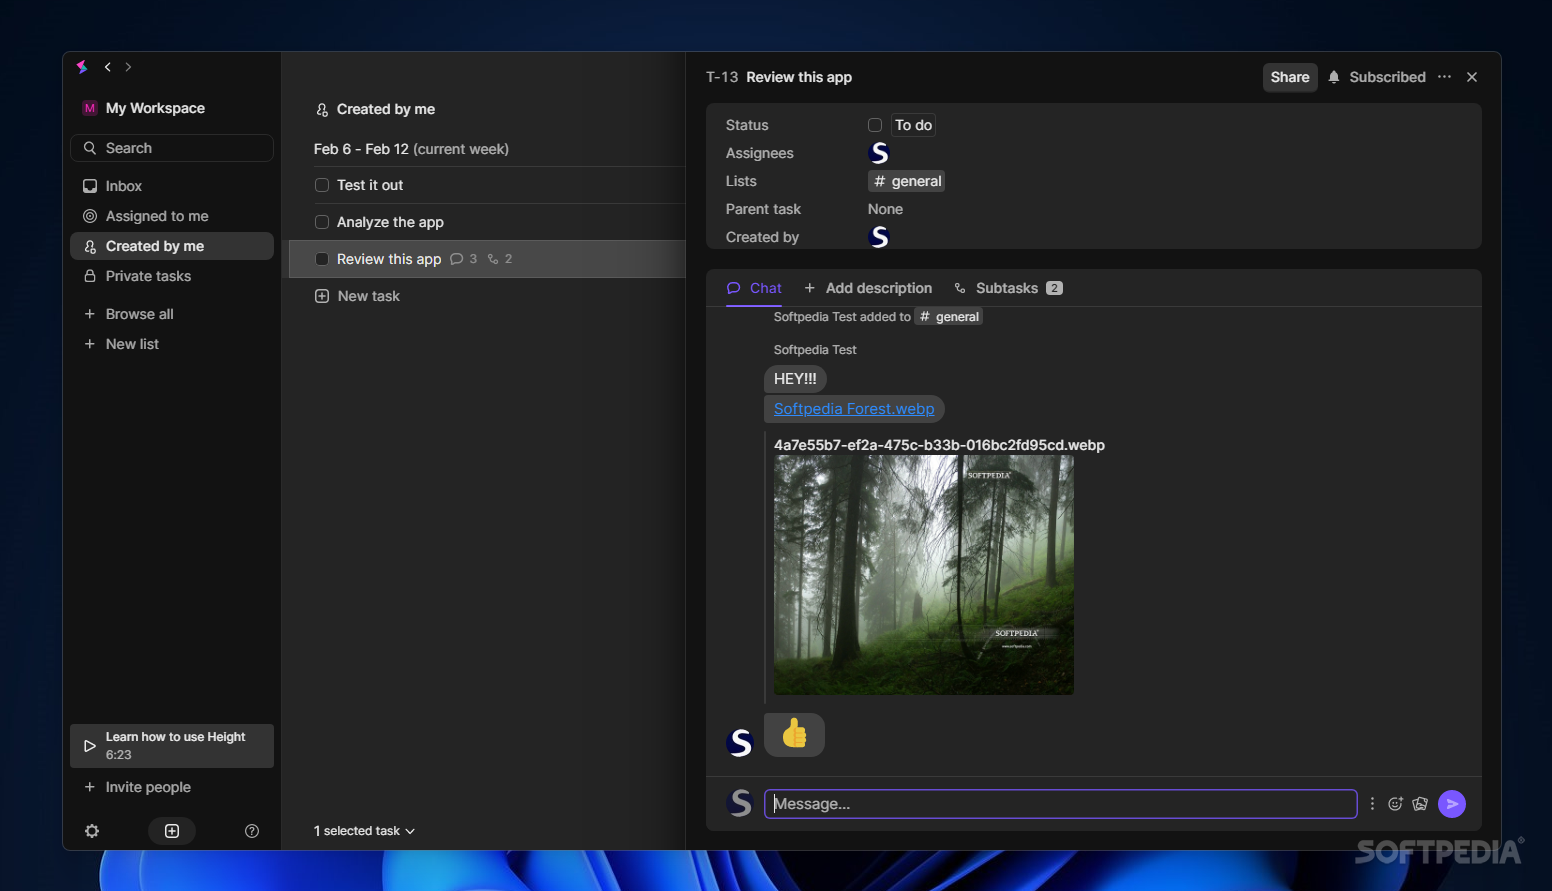Click the HEY!!! chat message

795,379
